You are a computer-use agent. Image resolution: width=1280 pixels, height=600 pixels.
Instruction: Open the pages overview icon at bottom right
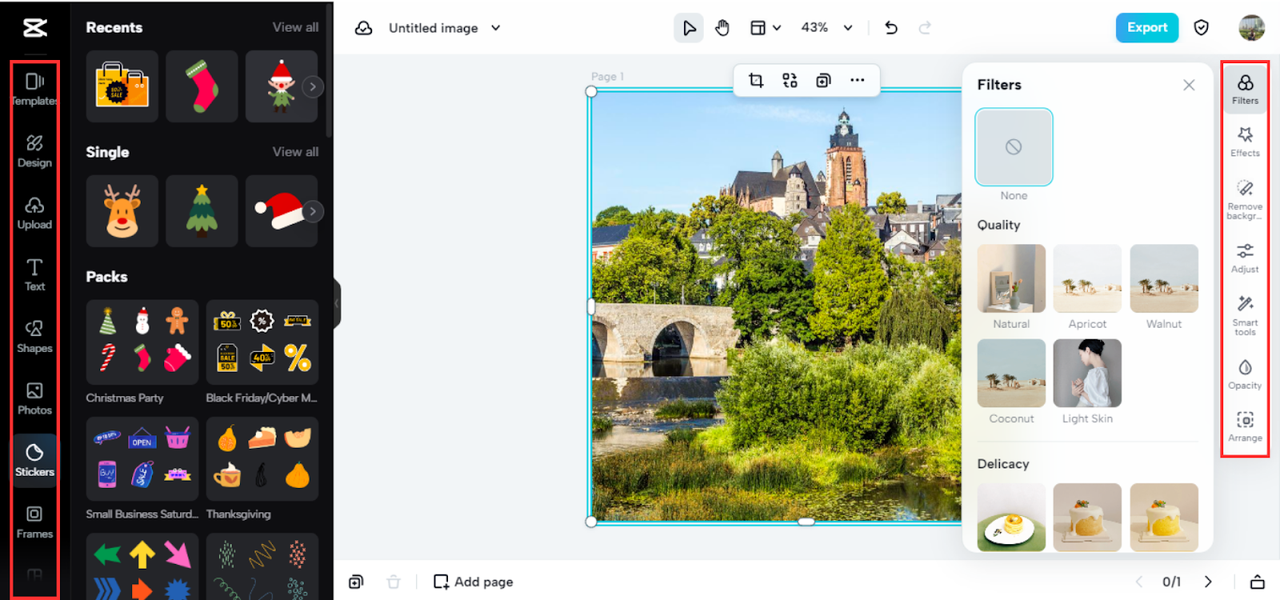pyautogui.click(x=1258, y=582)
